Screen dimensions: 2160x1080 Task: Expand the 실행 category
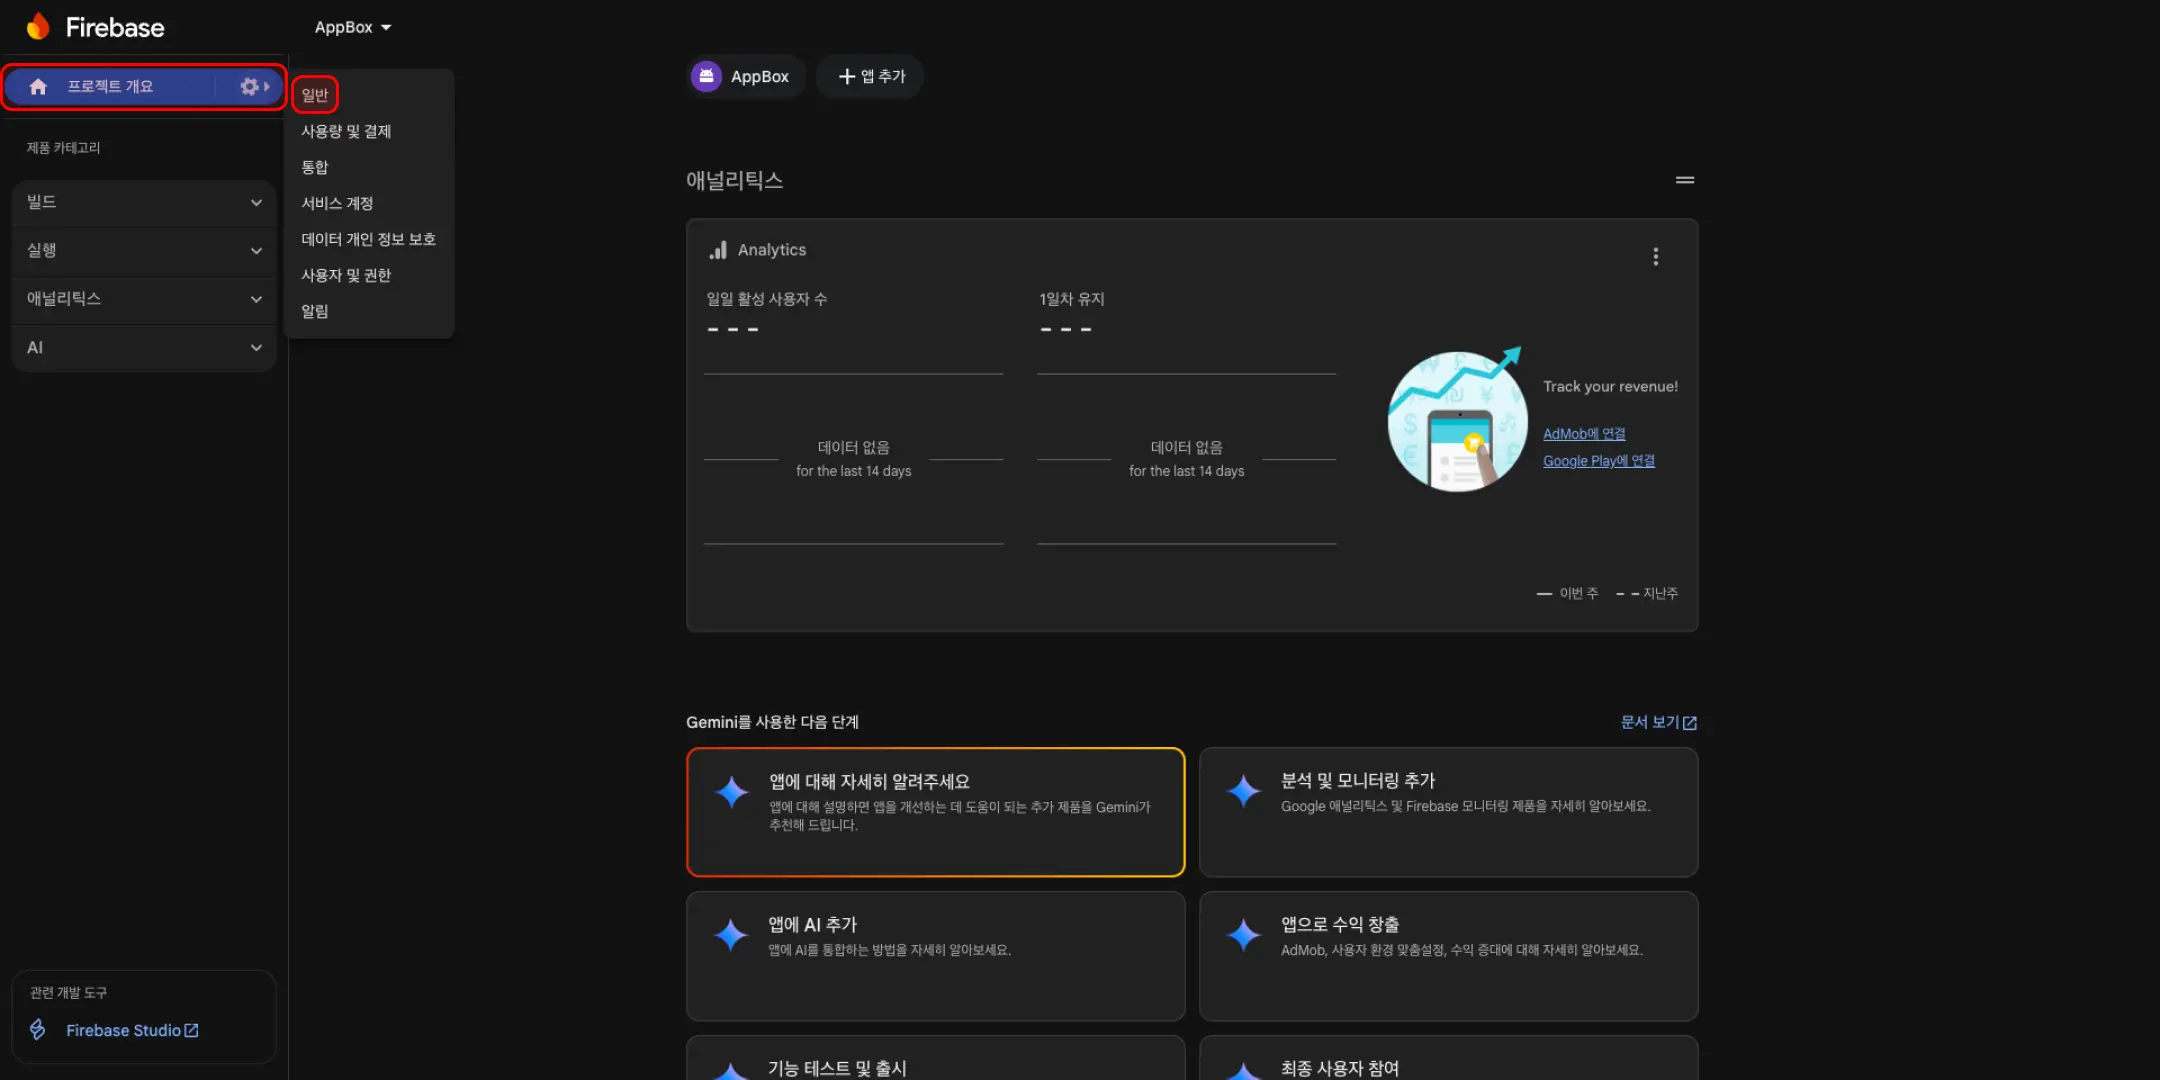144,250
